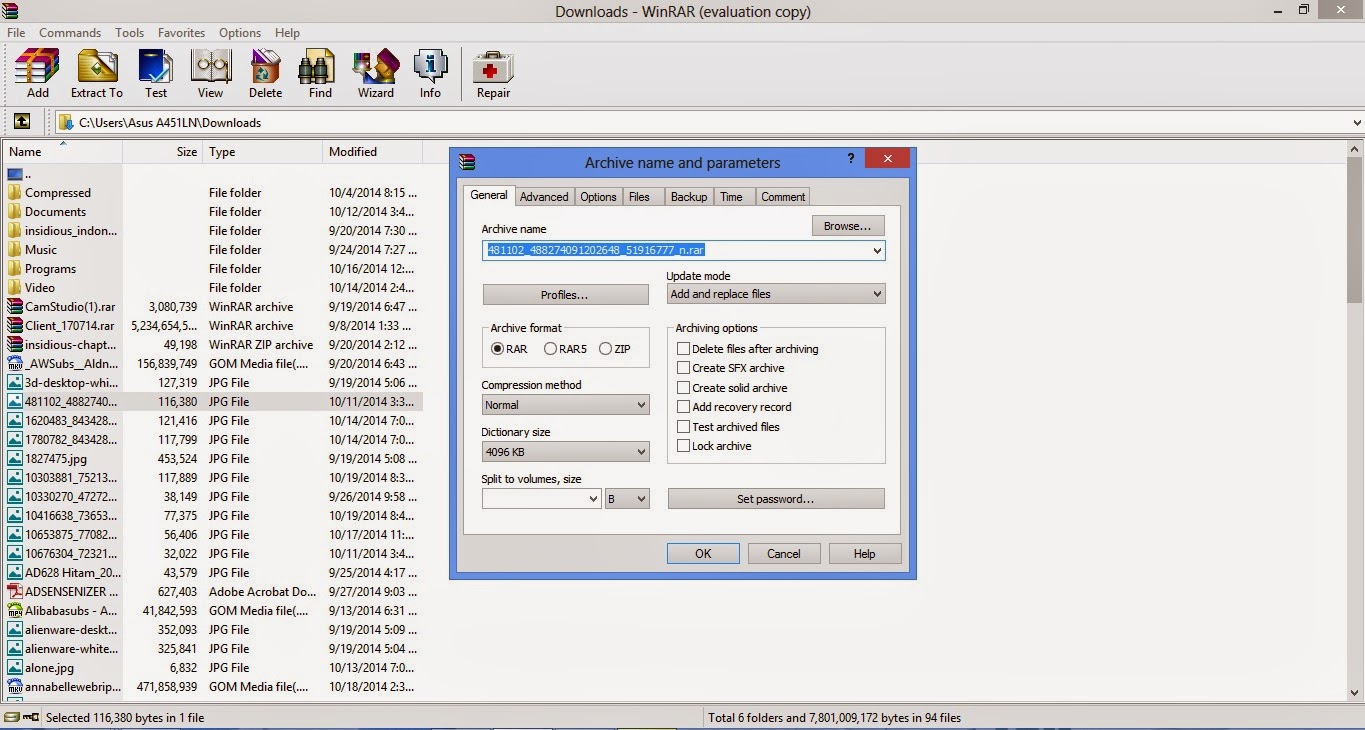Click the 1827475.jpg image icon
This screenshot has height=730, width=1365.
click(x=15, y=459)
